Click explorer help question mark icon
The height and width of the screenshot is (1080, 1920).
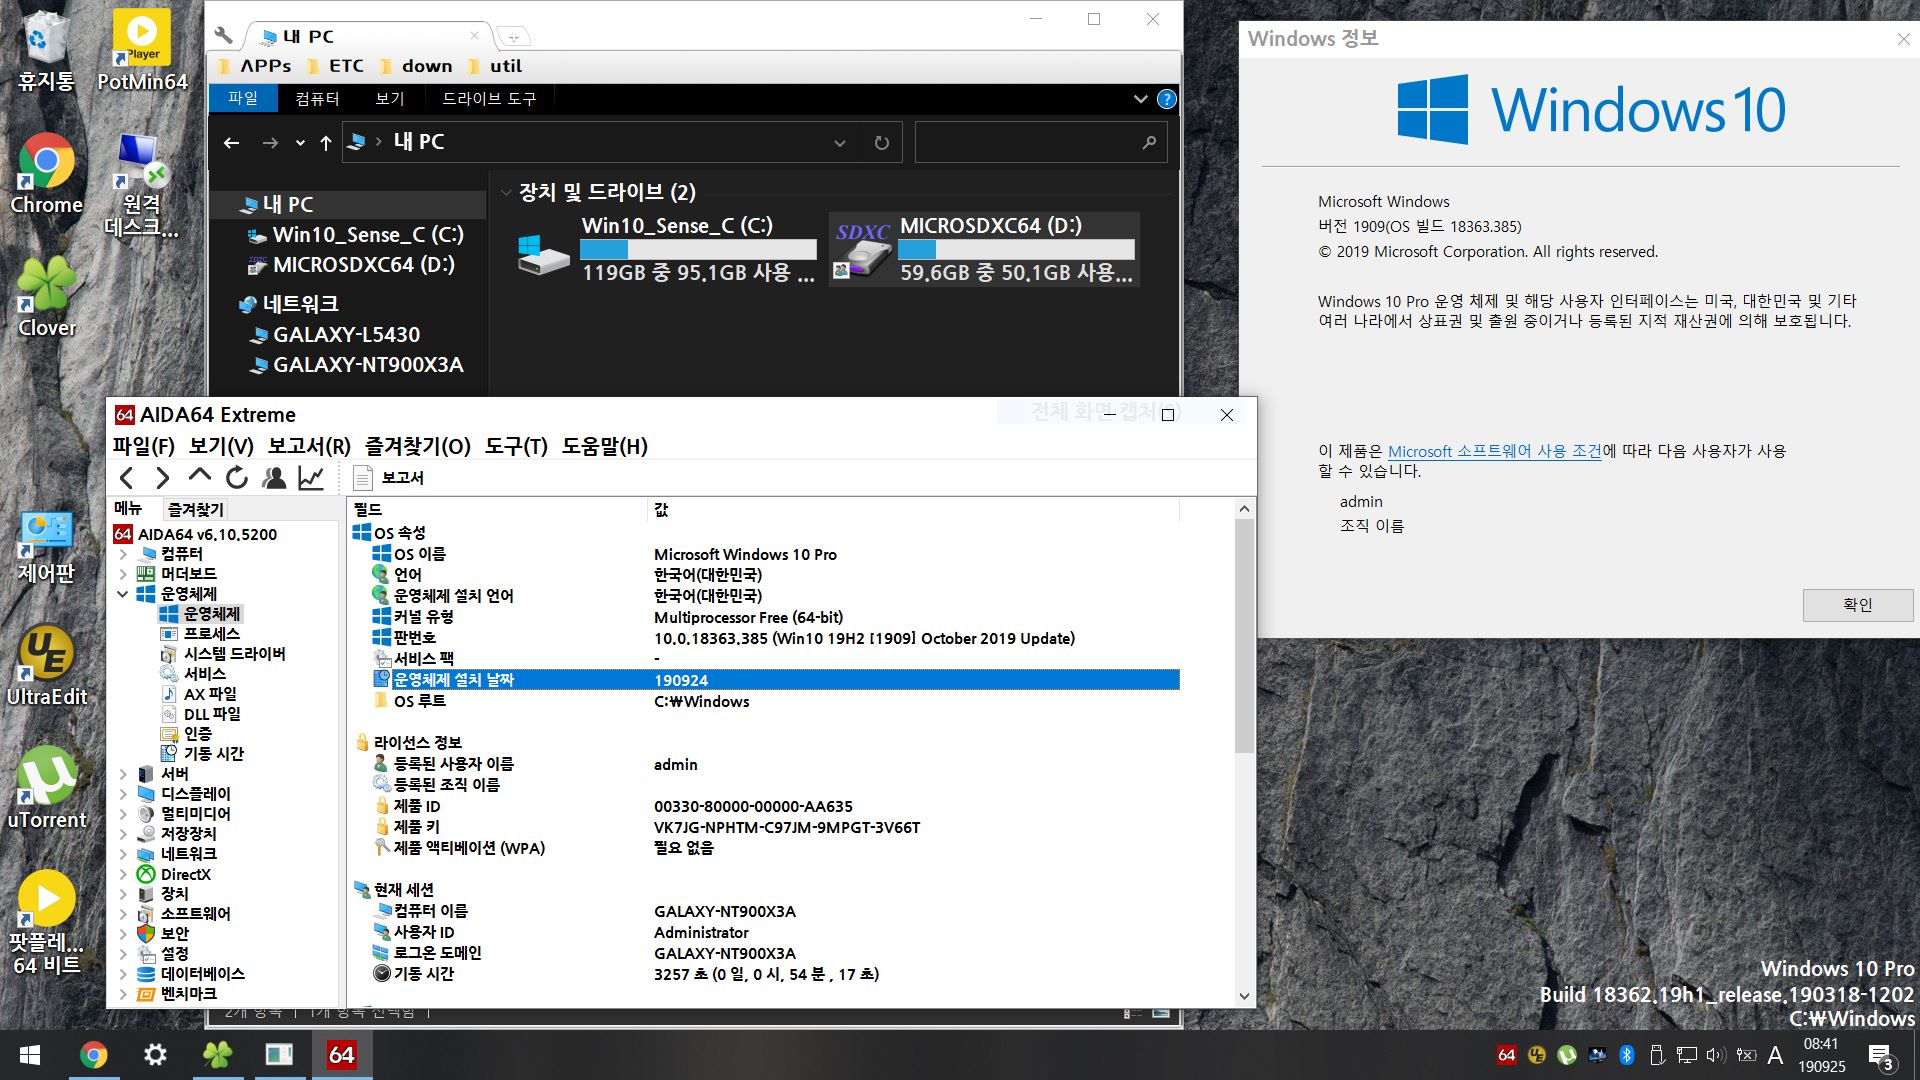point(1166,99)
